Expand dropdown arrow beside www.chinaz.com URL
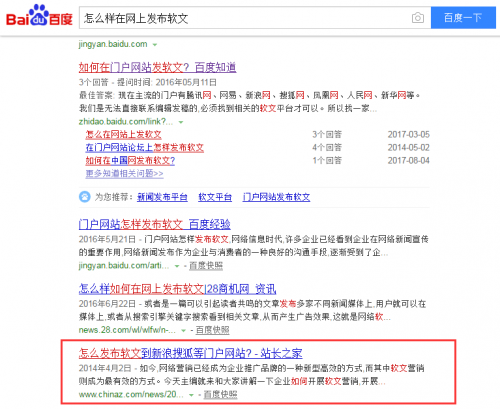Image resolution: width=500 pixels, height=409 pixels. point(191,395)
